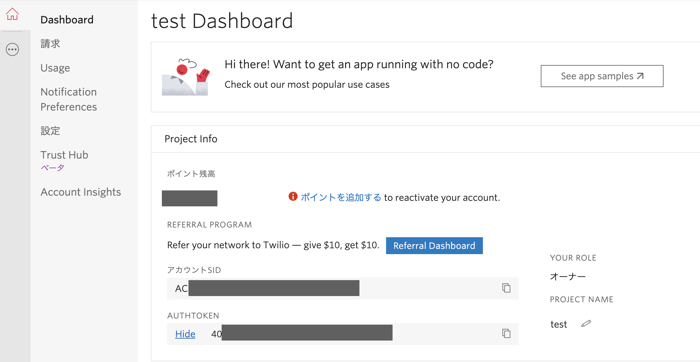Open the 請求 billing menu item
Viewport: 700px width, 362px height.
pos(50,43)
